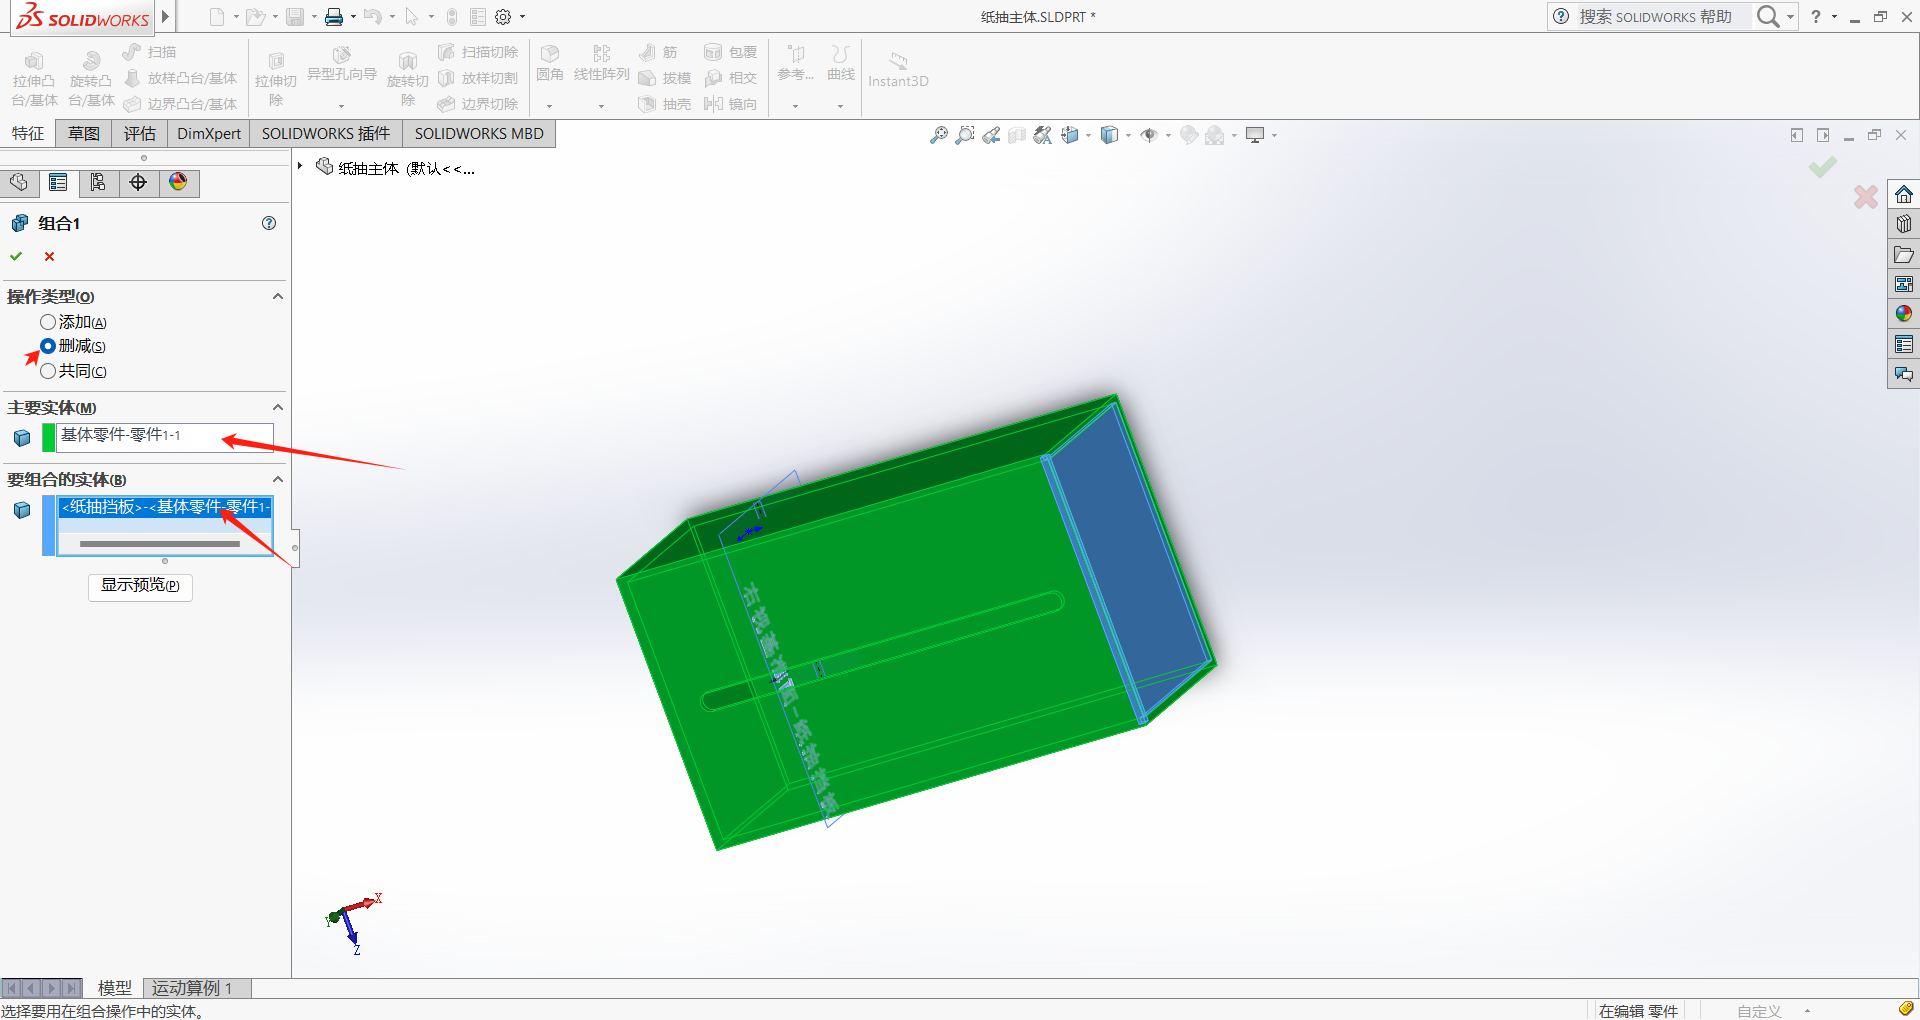Expand the 纸抽主体 flyout feature tree
Viewport: 1920px width, 1020px height.
[300, 167]
